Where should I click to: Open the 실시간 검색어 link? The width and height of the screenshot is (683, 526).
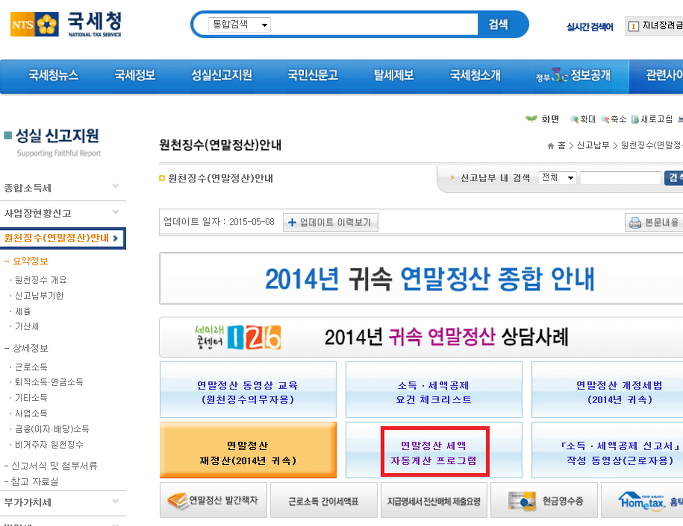point(589,27)
